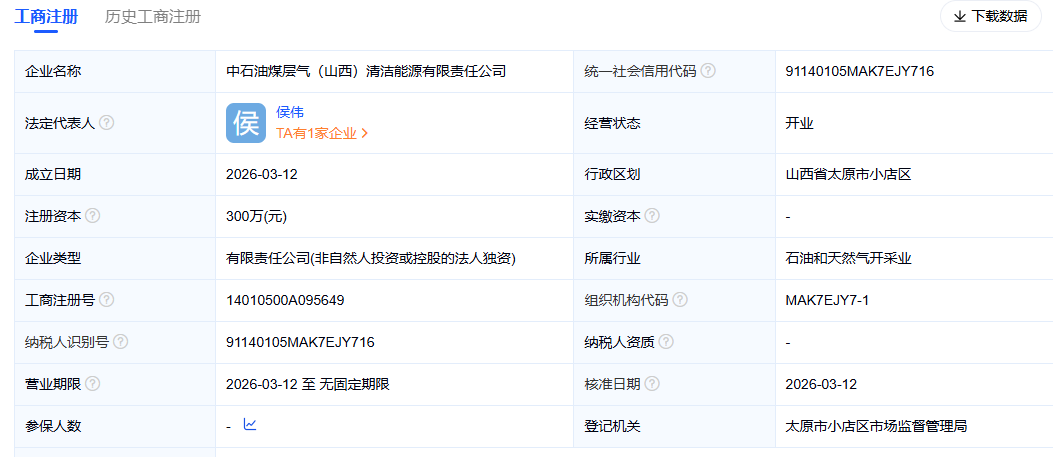
Task: Select the registration number 14010500A095649
Action: click(x=285, y=301)
